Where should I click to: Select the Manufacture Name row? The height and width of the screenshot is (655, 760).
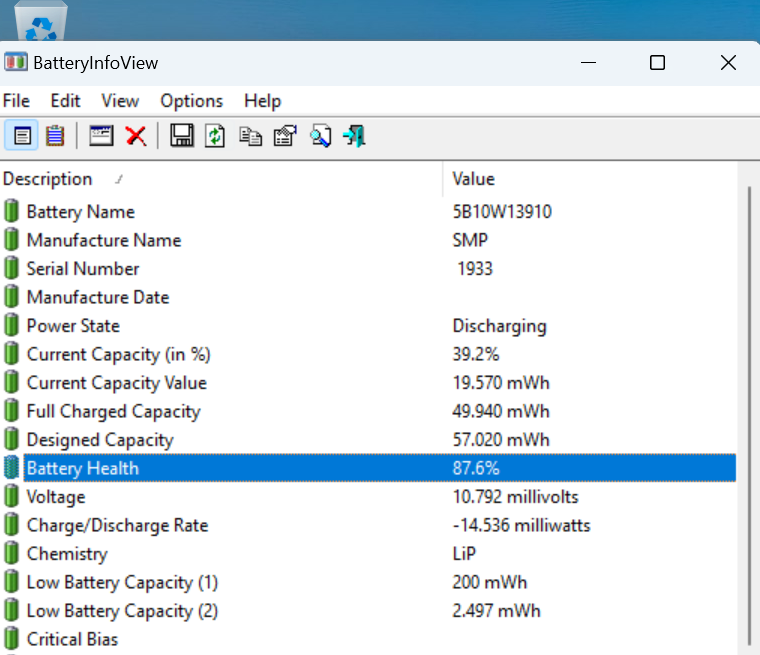368,240
